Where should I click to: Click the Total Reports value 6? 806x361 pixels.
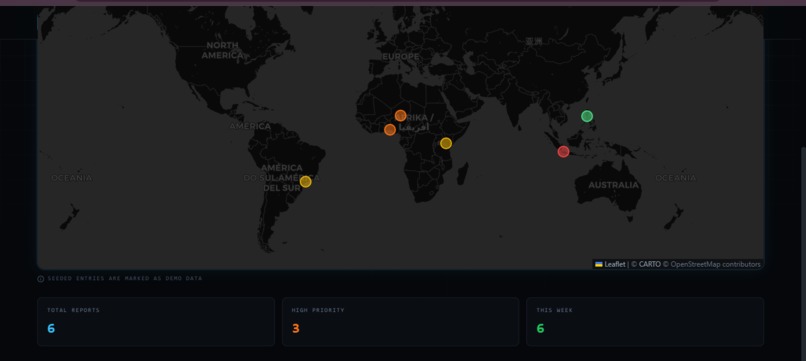pyautogui.click(x=51, y=329)
